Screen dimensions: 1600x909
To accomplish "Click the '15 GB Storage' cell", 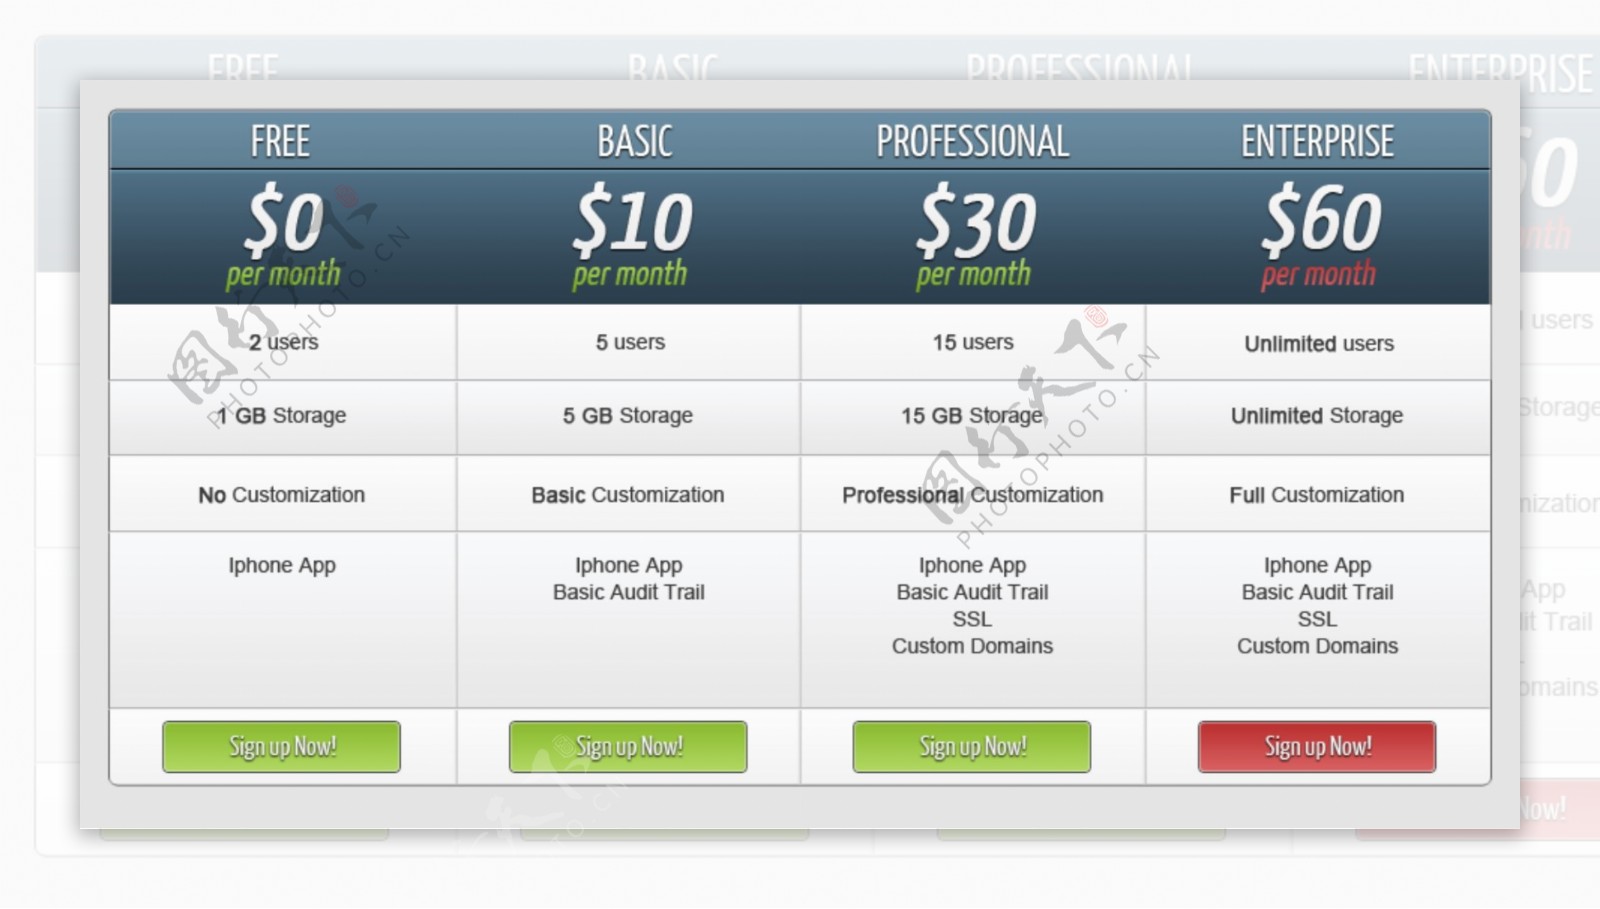I will pyautogui.click(x=973, y=416).
